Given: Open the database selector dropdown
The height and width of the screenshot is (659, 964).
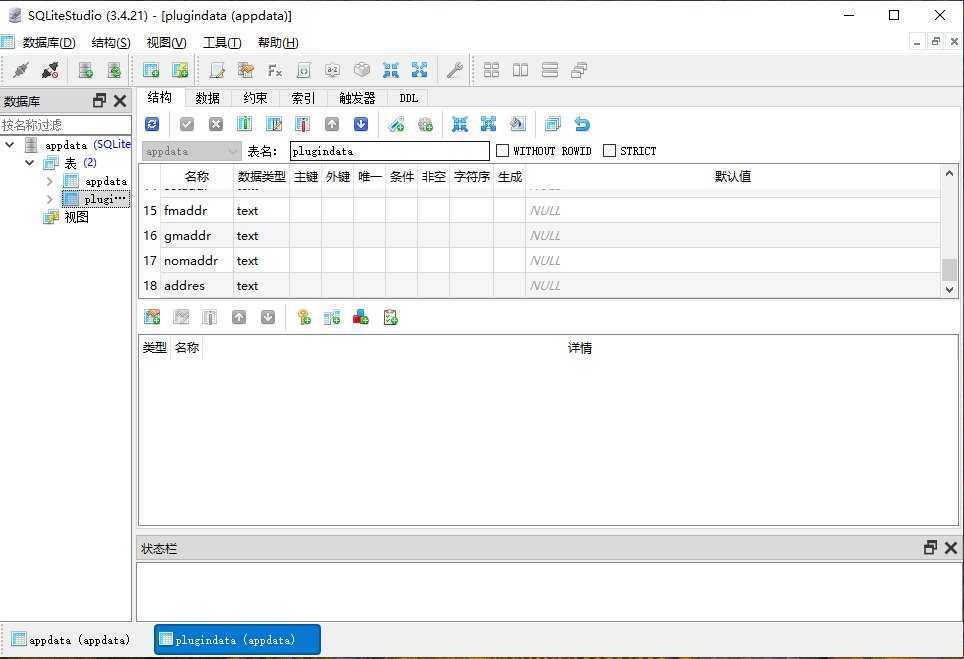Looking at the screenshot, I should [233, 150].
